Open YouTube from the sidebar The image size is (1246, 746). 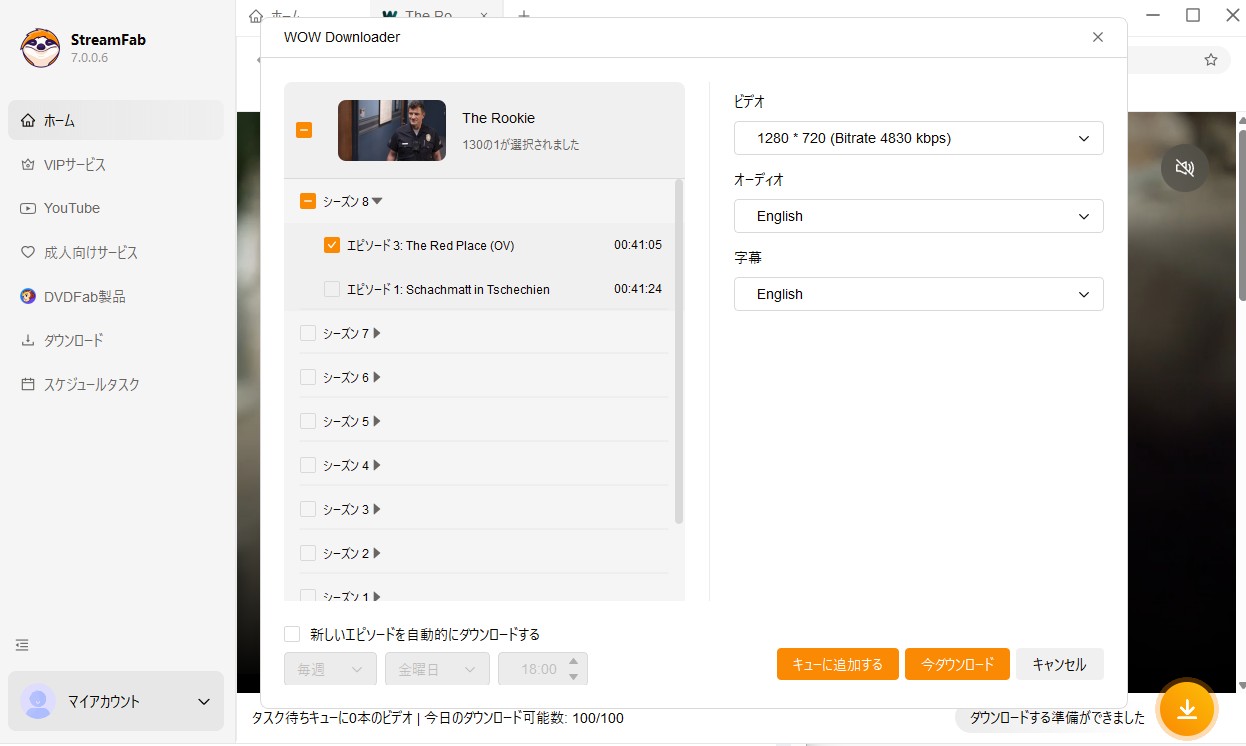coord(71,208)
